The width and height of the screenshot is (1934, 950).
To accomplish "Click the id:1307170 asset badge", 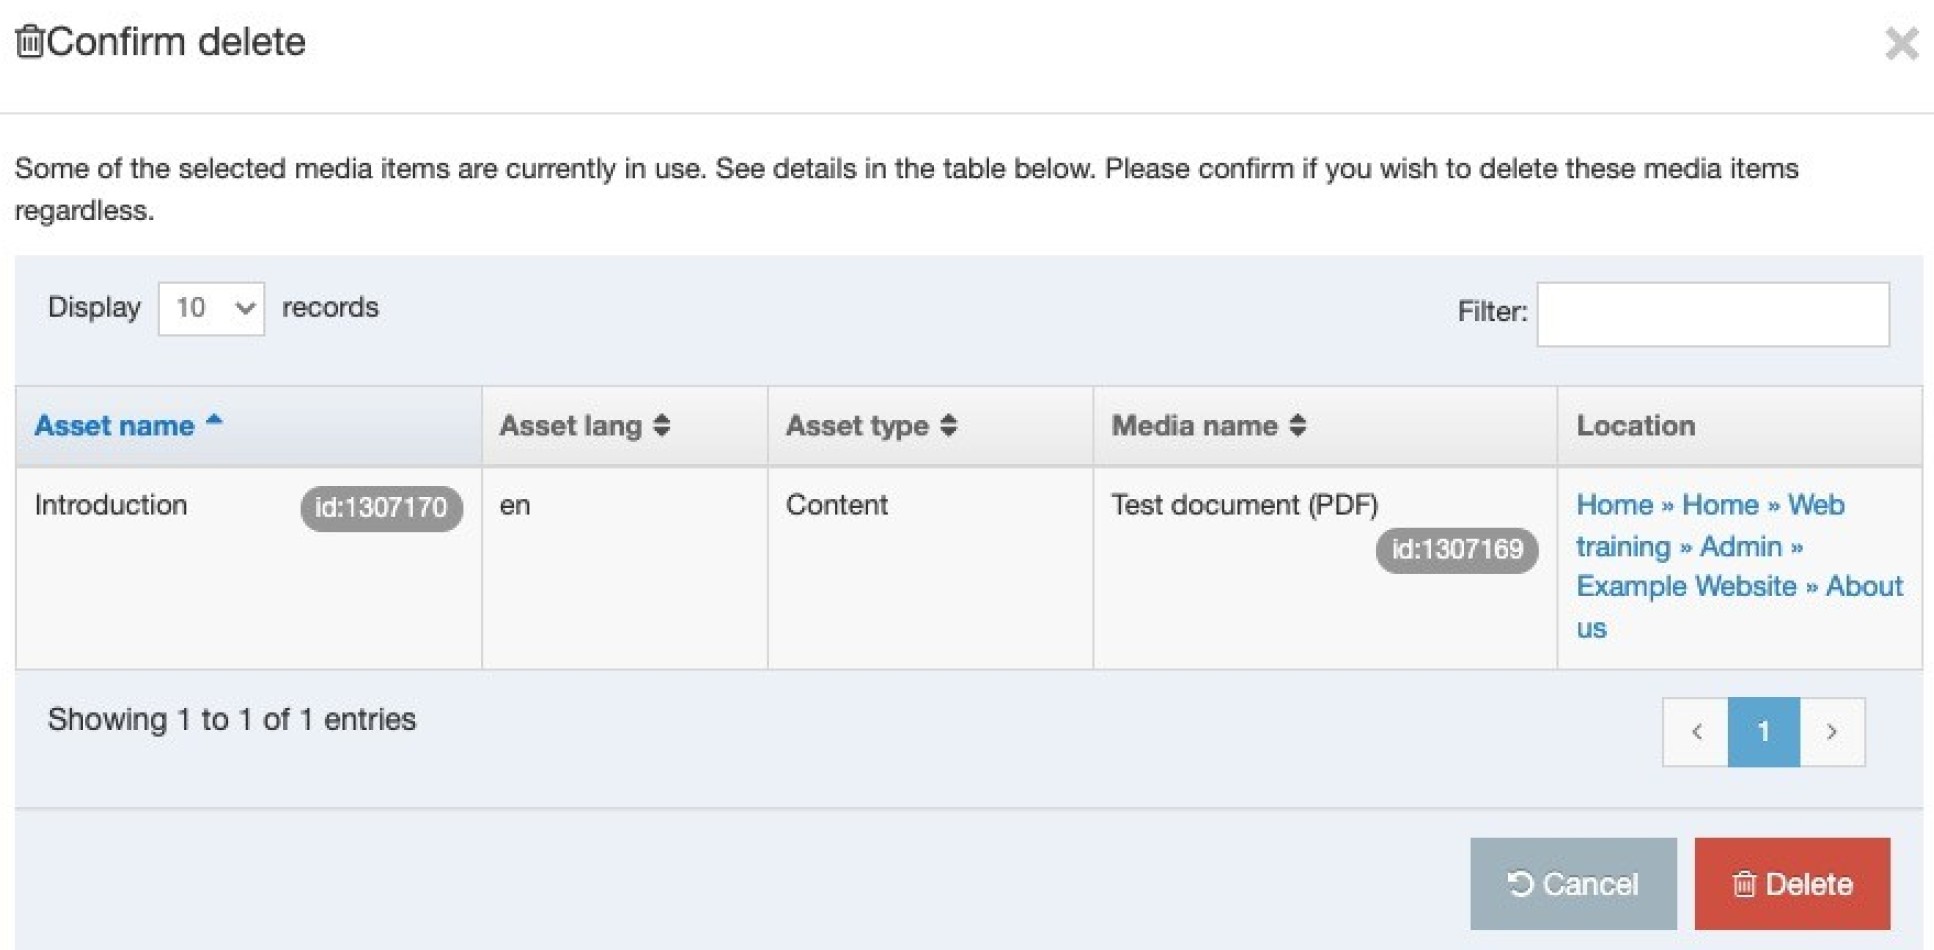I will click(x=381, y=508).
